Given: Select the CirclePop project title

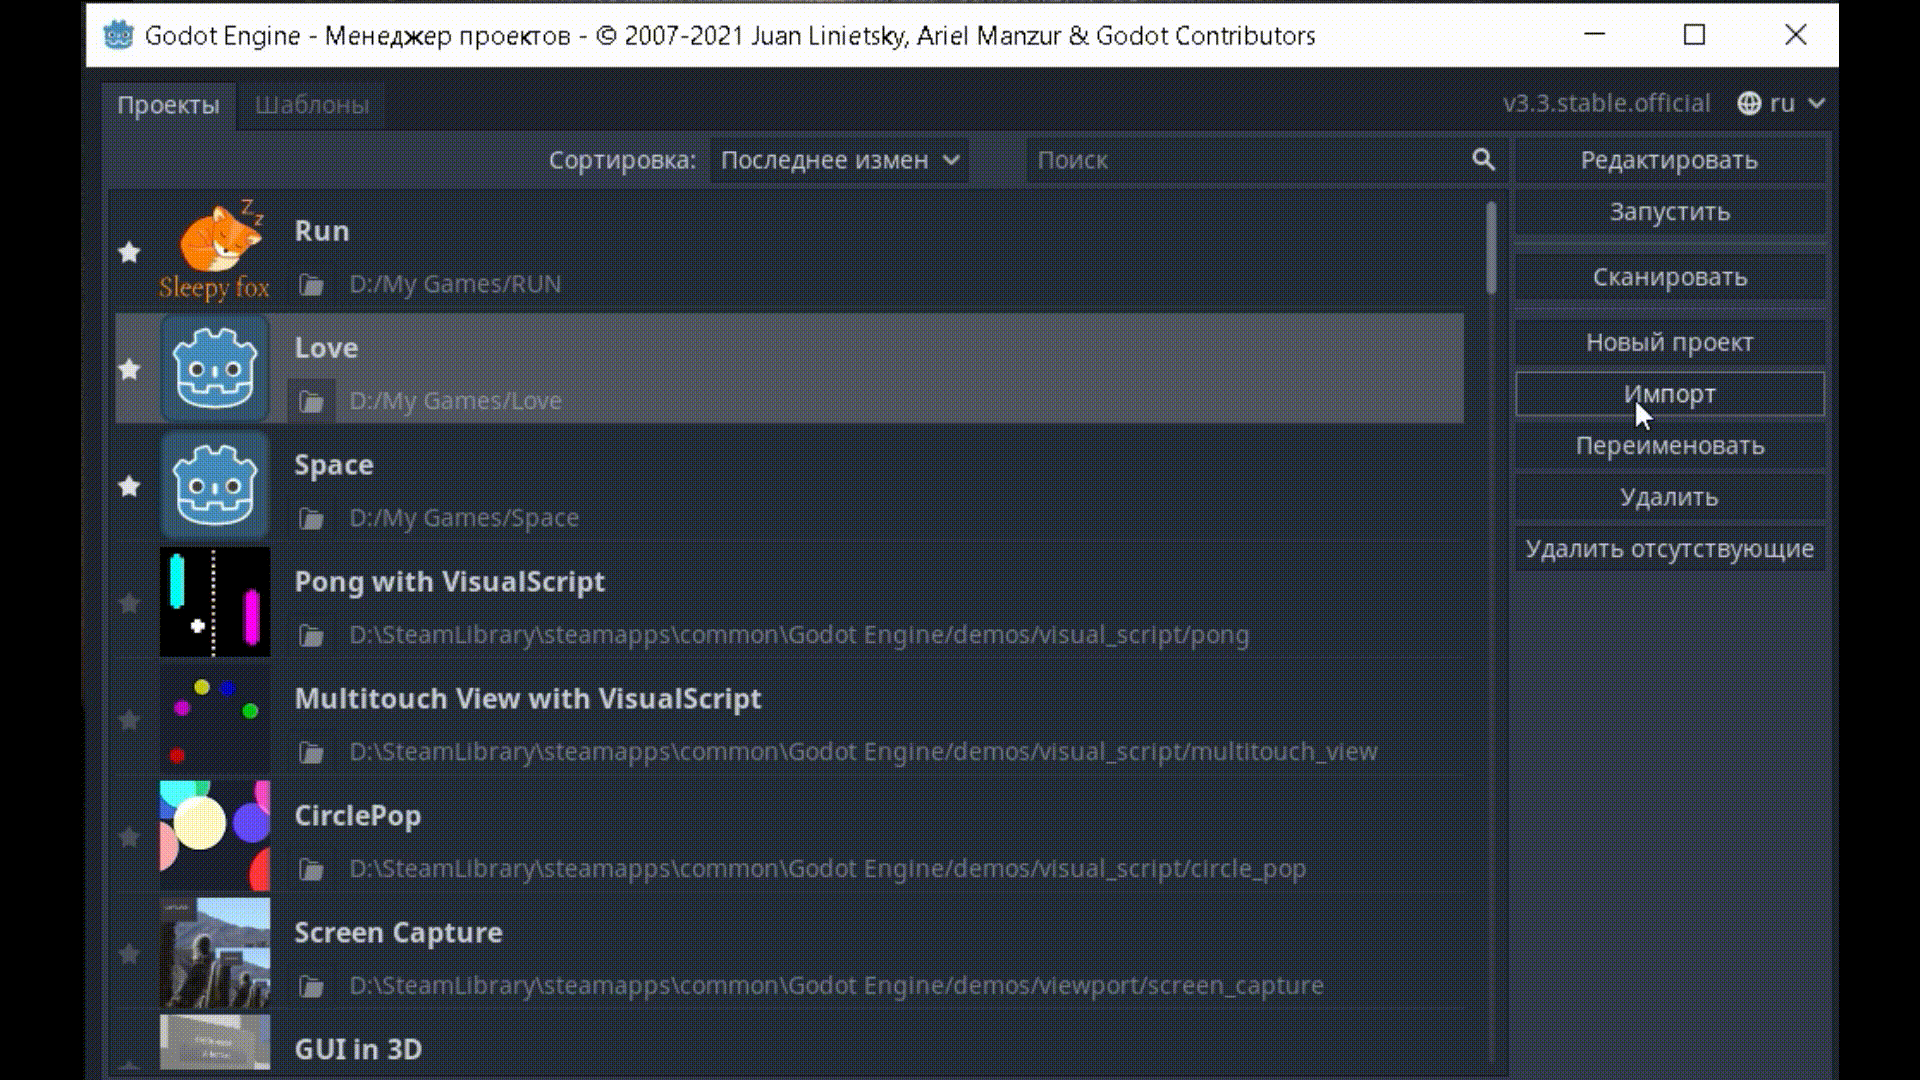Looking at the screenshot, I should tap(358, 816).
